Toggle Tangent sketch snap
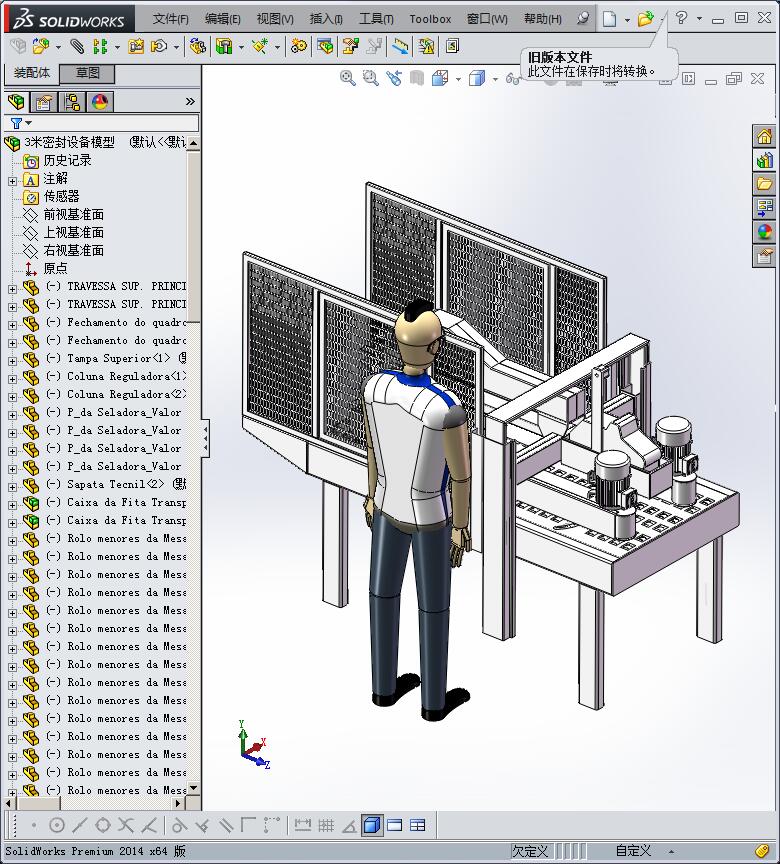Viewport: 780px width, 864px height. click(179, 825)
